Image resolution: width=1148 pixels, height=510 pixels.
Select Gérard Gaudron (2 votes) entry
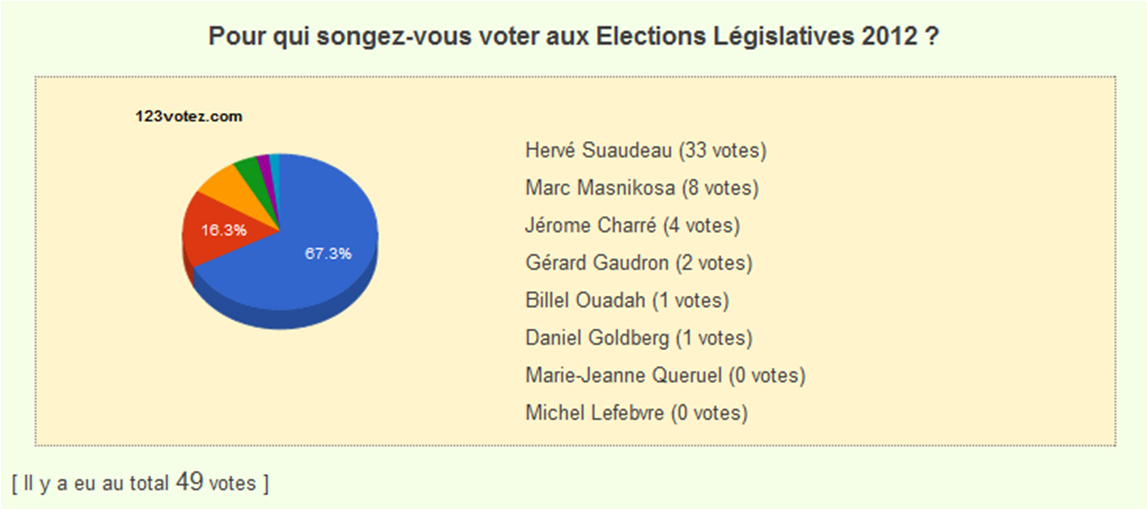[638, 263]
